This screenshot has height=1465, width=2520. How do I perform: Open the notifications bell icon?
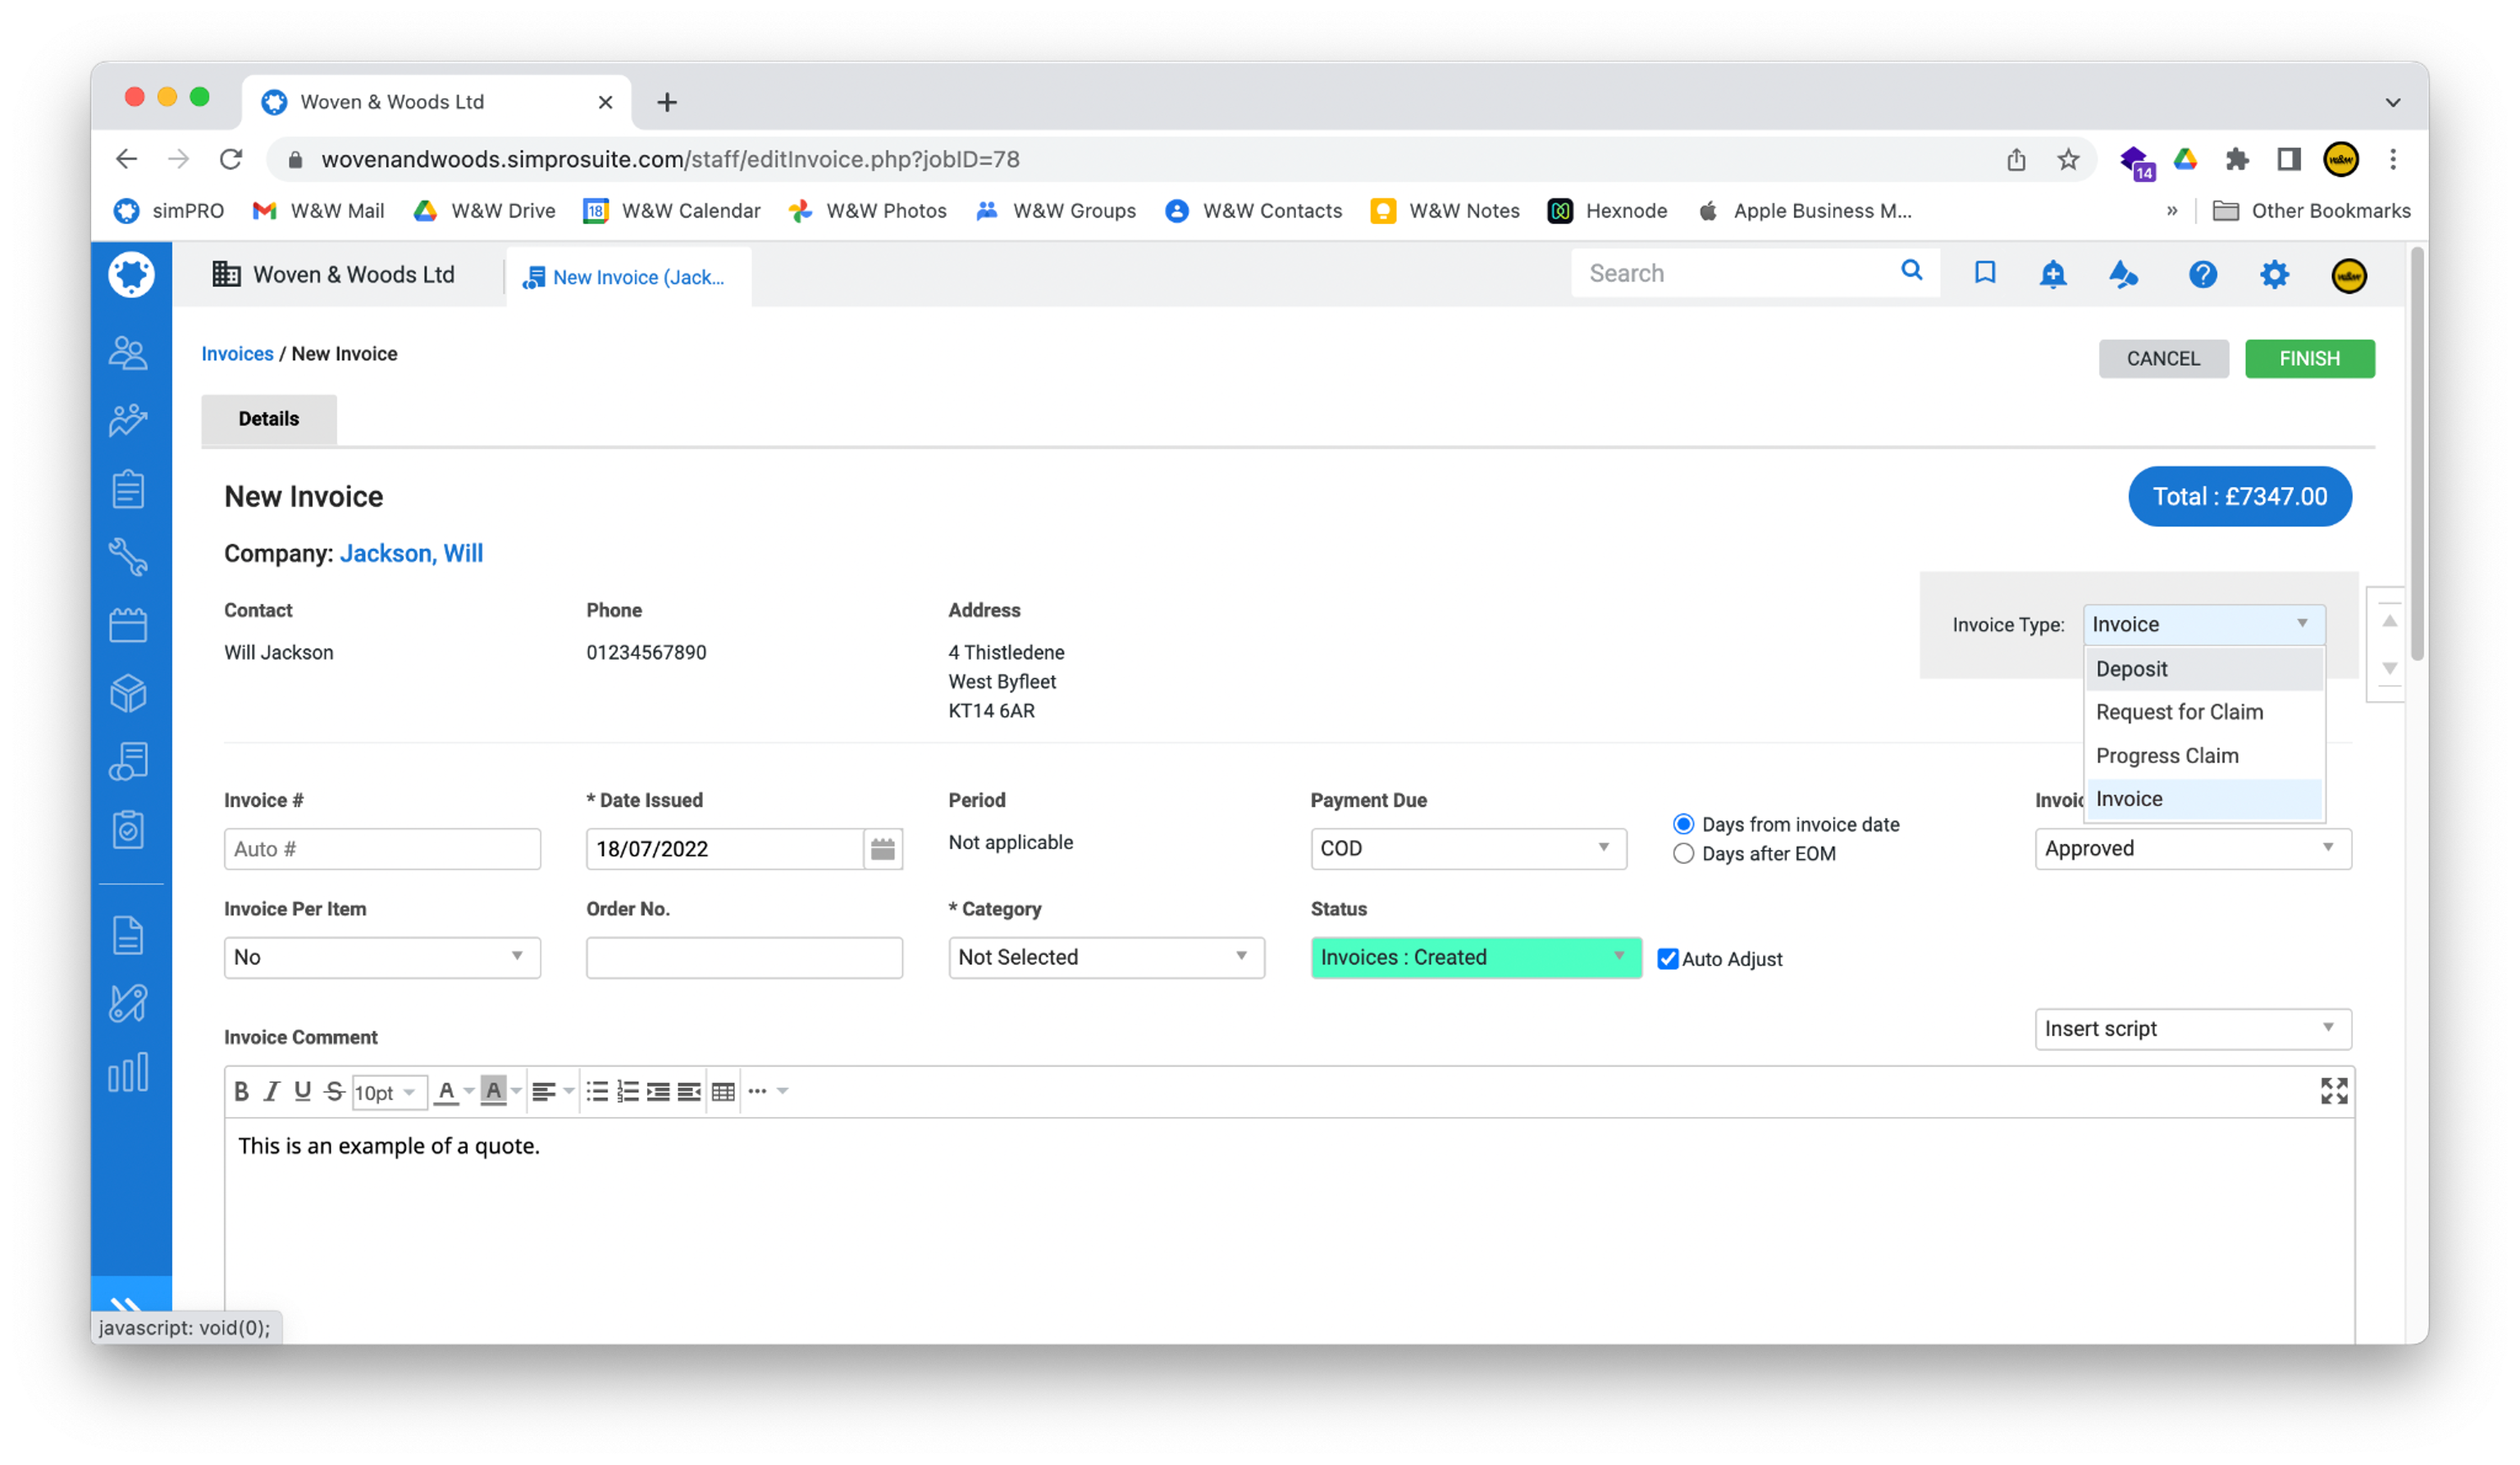[x=2052, y=274]
